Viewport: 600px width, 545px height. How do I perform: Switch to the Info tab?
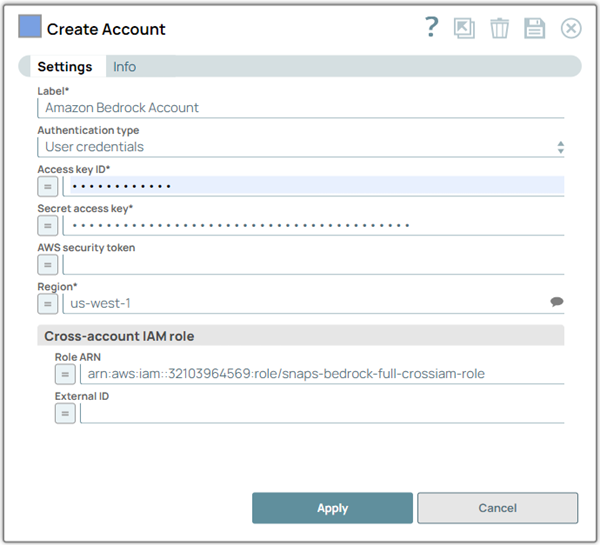(124, 67)
